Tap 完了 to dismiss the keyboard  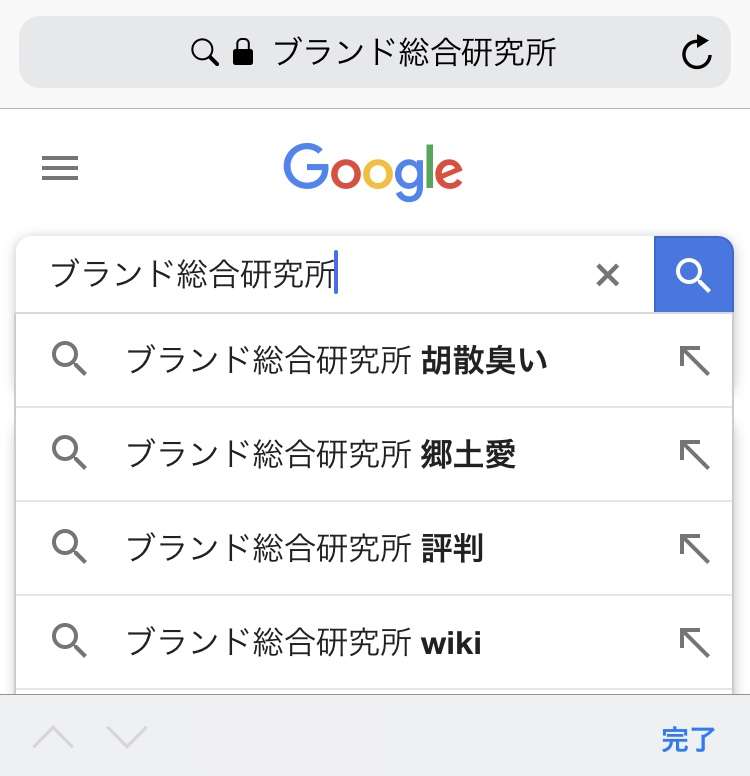688,740
